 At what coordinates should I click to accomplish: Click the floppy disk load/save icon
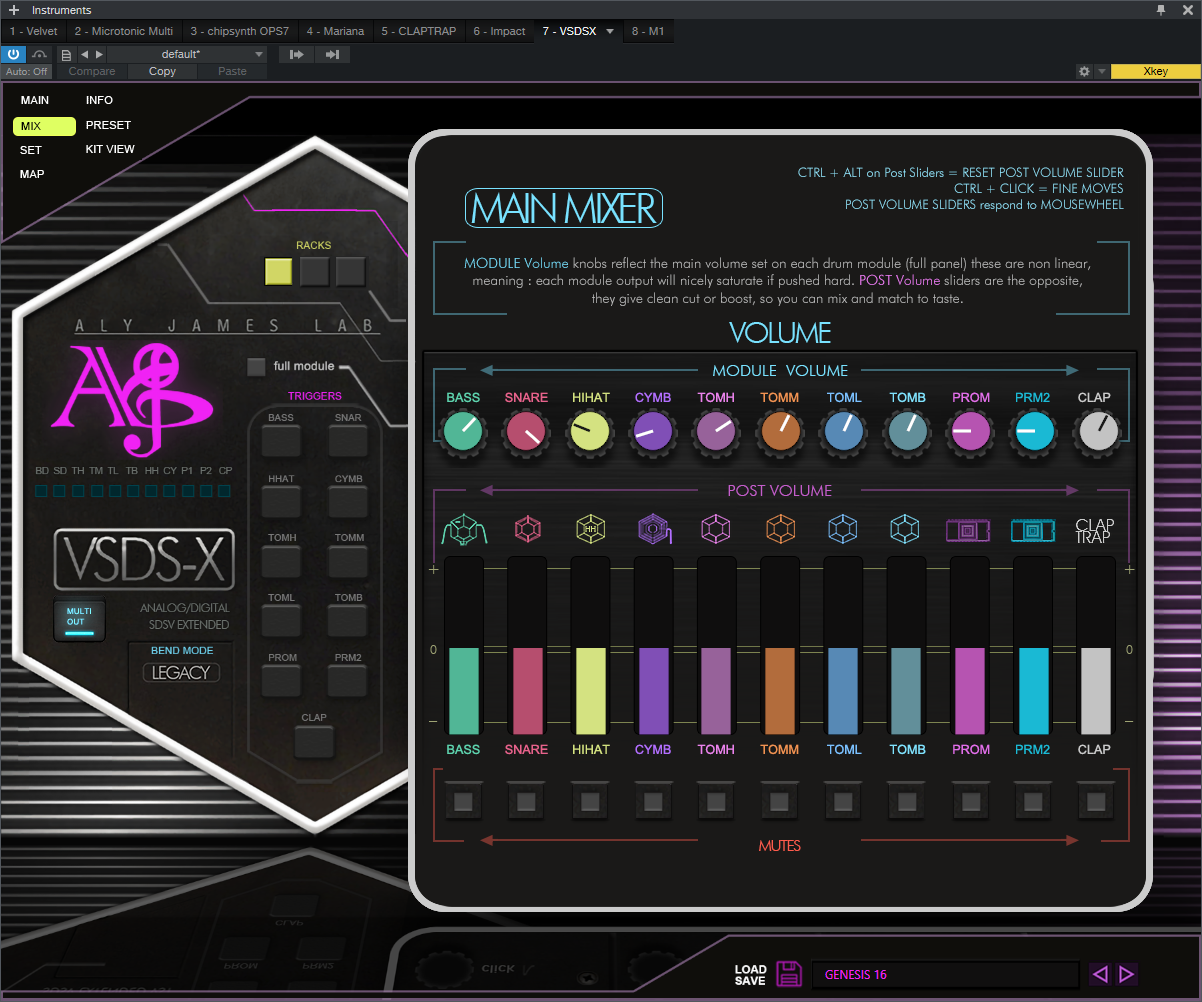pyautogui.click(x=790, y=974)
